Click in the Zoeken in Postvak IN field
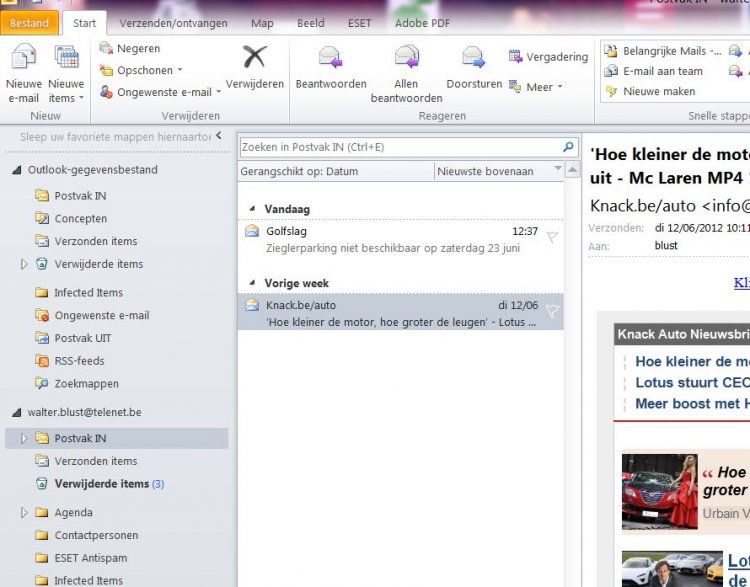The height and width of the screenshot is (587, 750). tap(398, 147)
